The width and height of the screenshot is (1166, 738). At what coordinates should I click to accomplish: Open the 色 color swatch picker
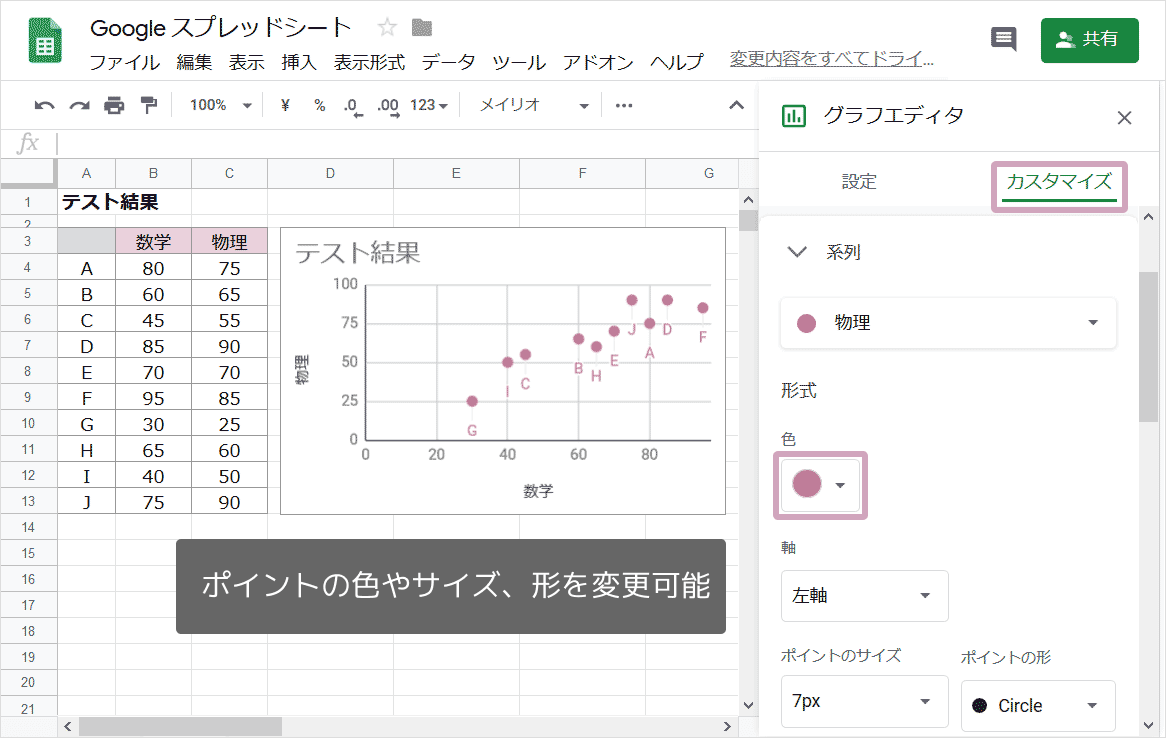tap(820, 485)
